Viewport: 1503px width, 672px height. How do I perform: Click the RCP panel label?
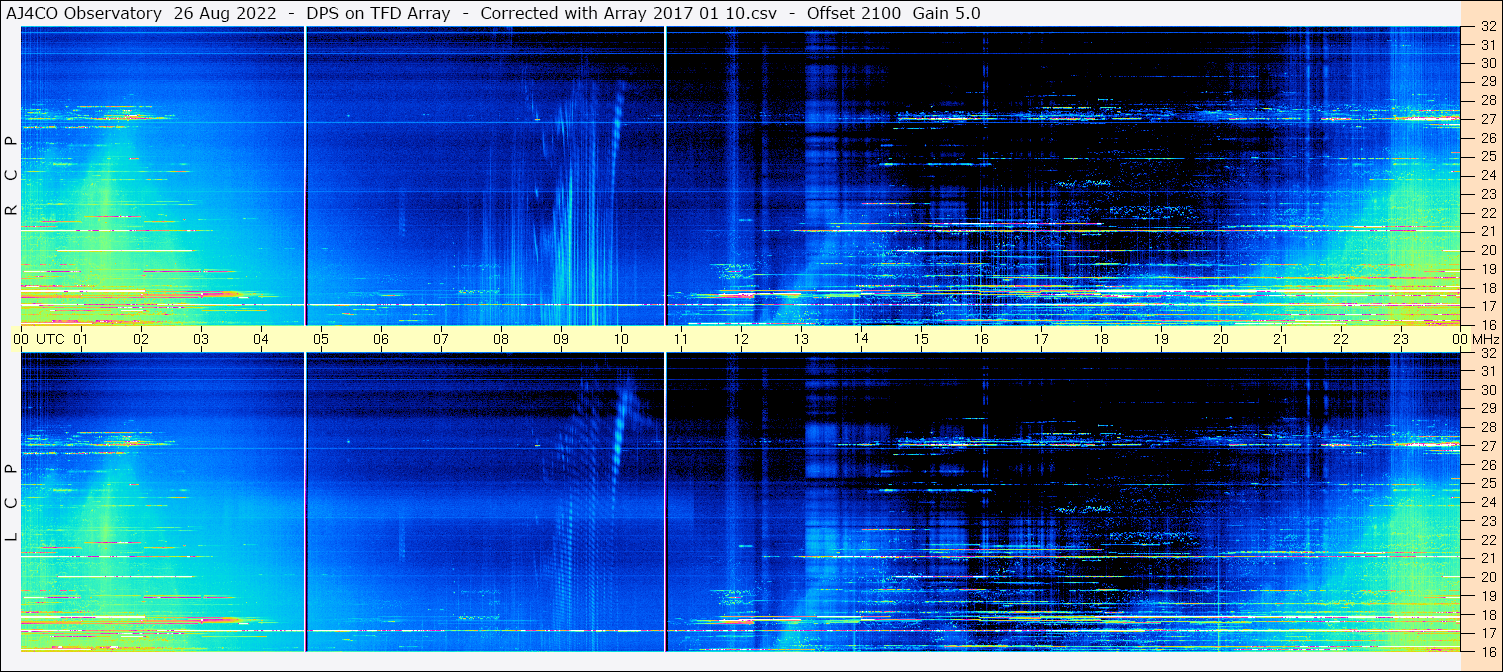click(x=11, y=175)
